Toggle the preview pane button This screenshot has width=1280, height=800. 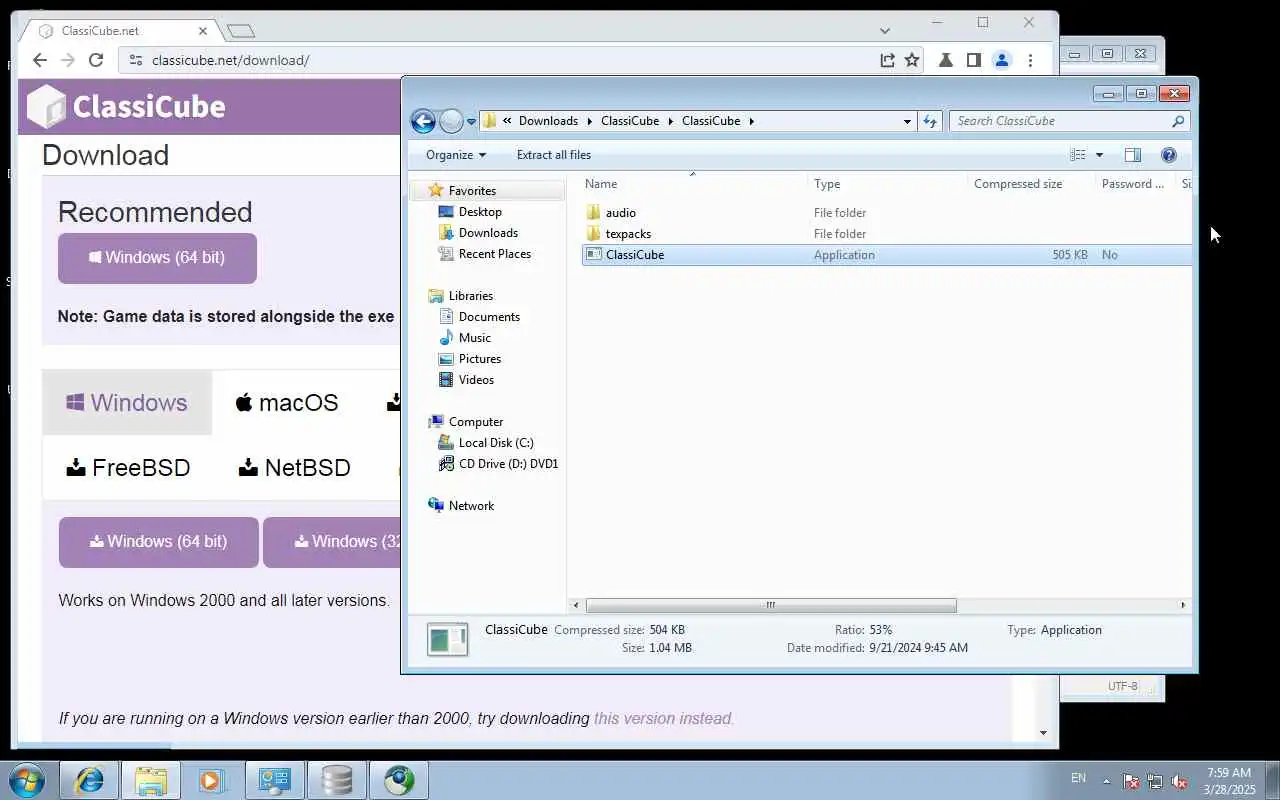[x=1132, y=155]
